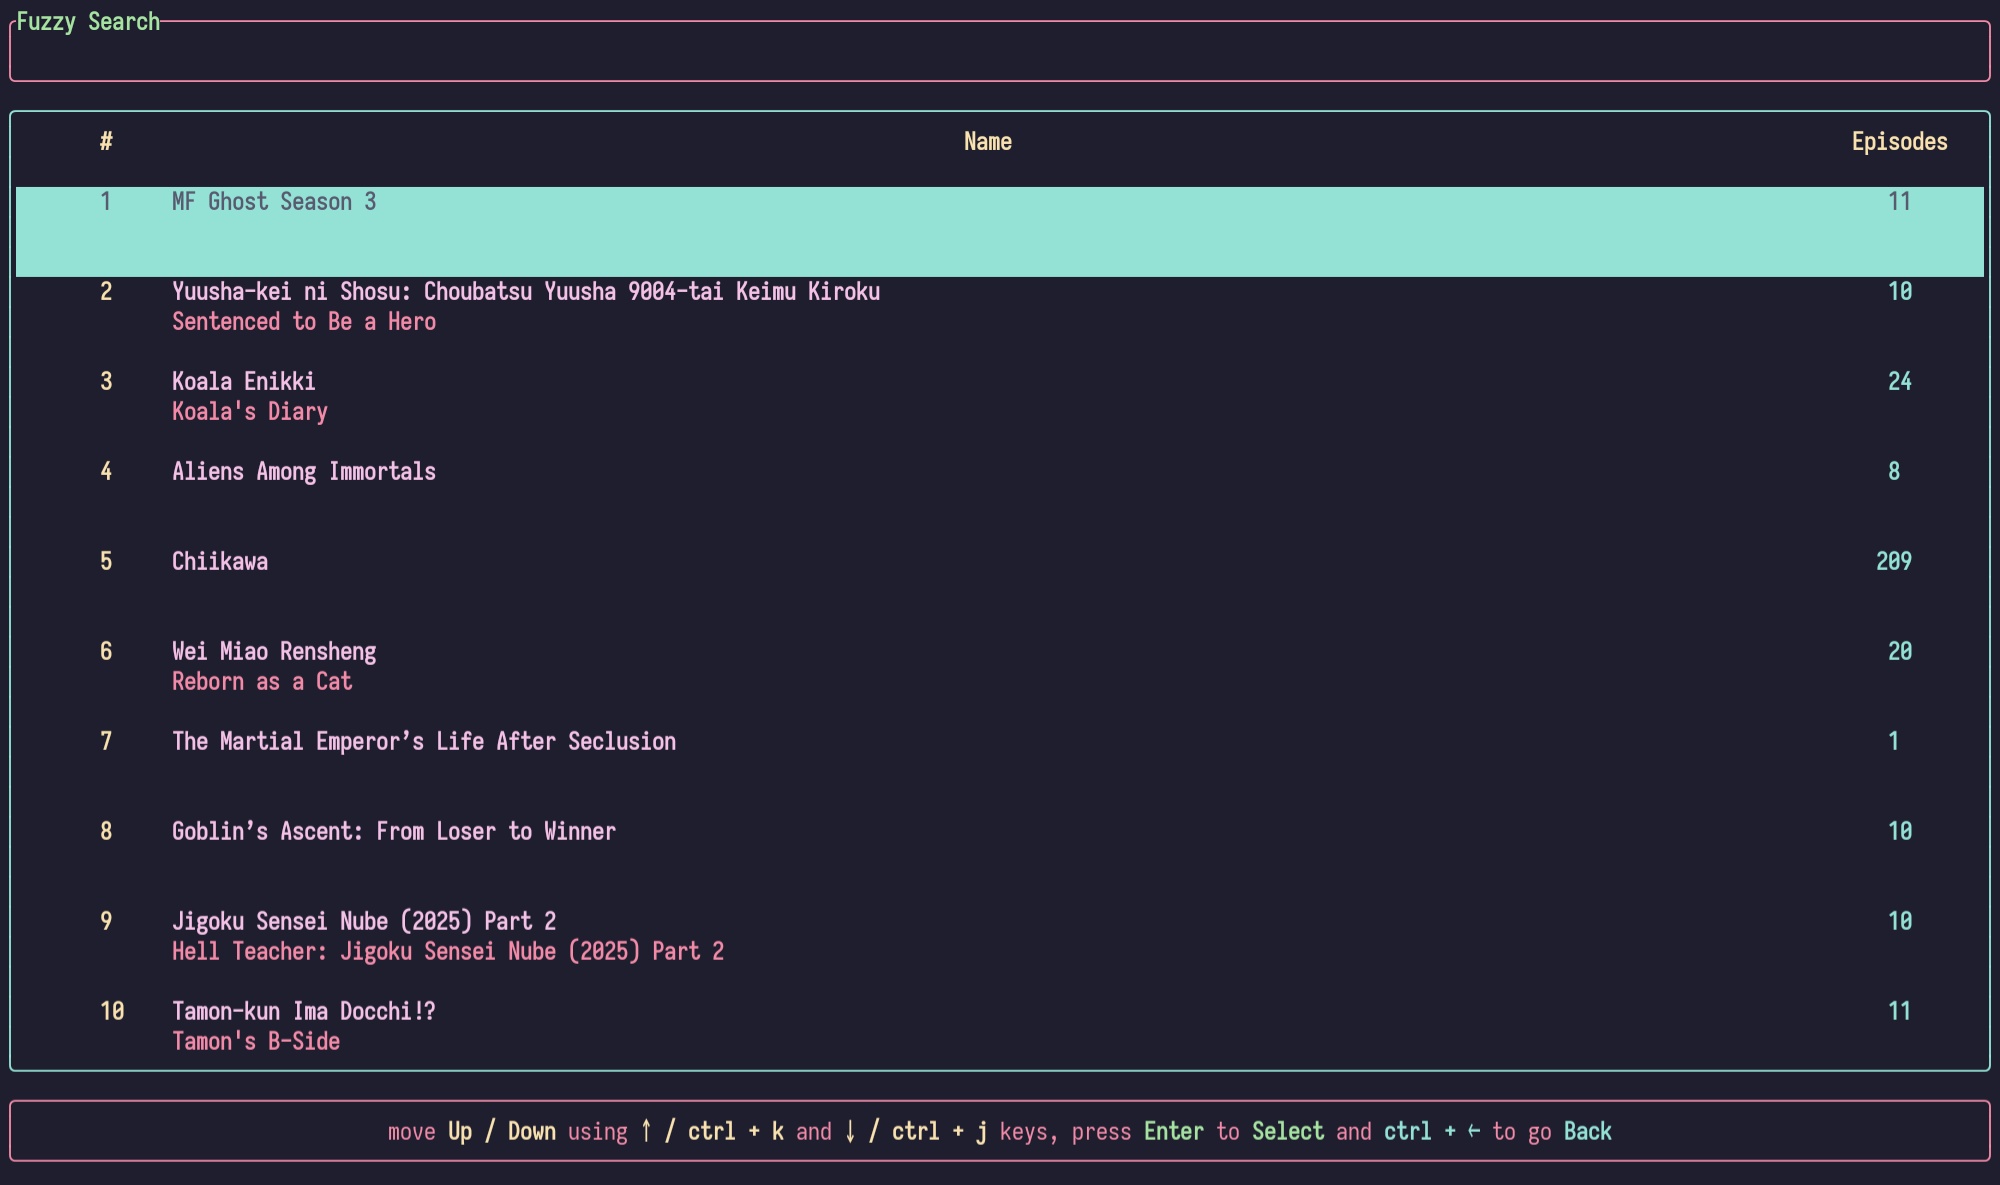Select Aliens Among Immortals
The height and width of the screenshot is (1185, 2000).
tap(303, 472)
